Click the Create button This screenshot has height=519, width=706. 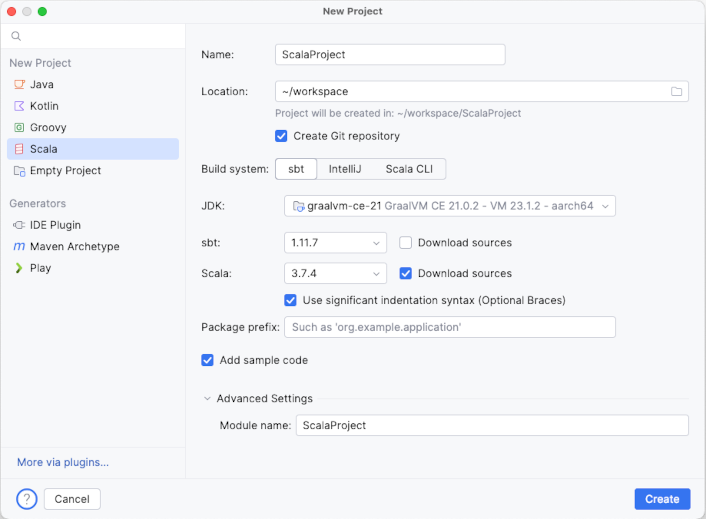click(662, 499)
